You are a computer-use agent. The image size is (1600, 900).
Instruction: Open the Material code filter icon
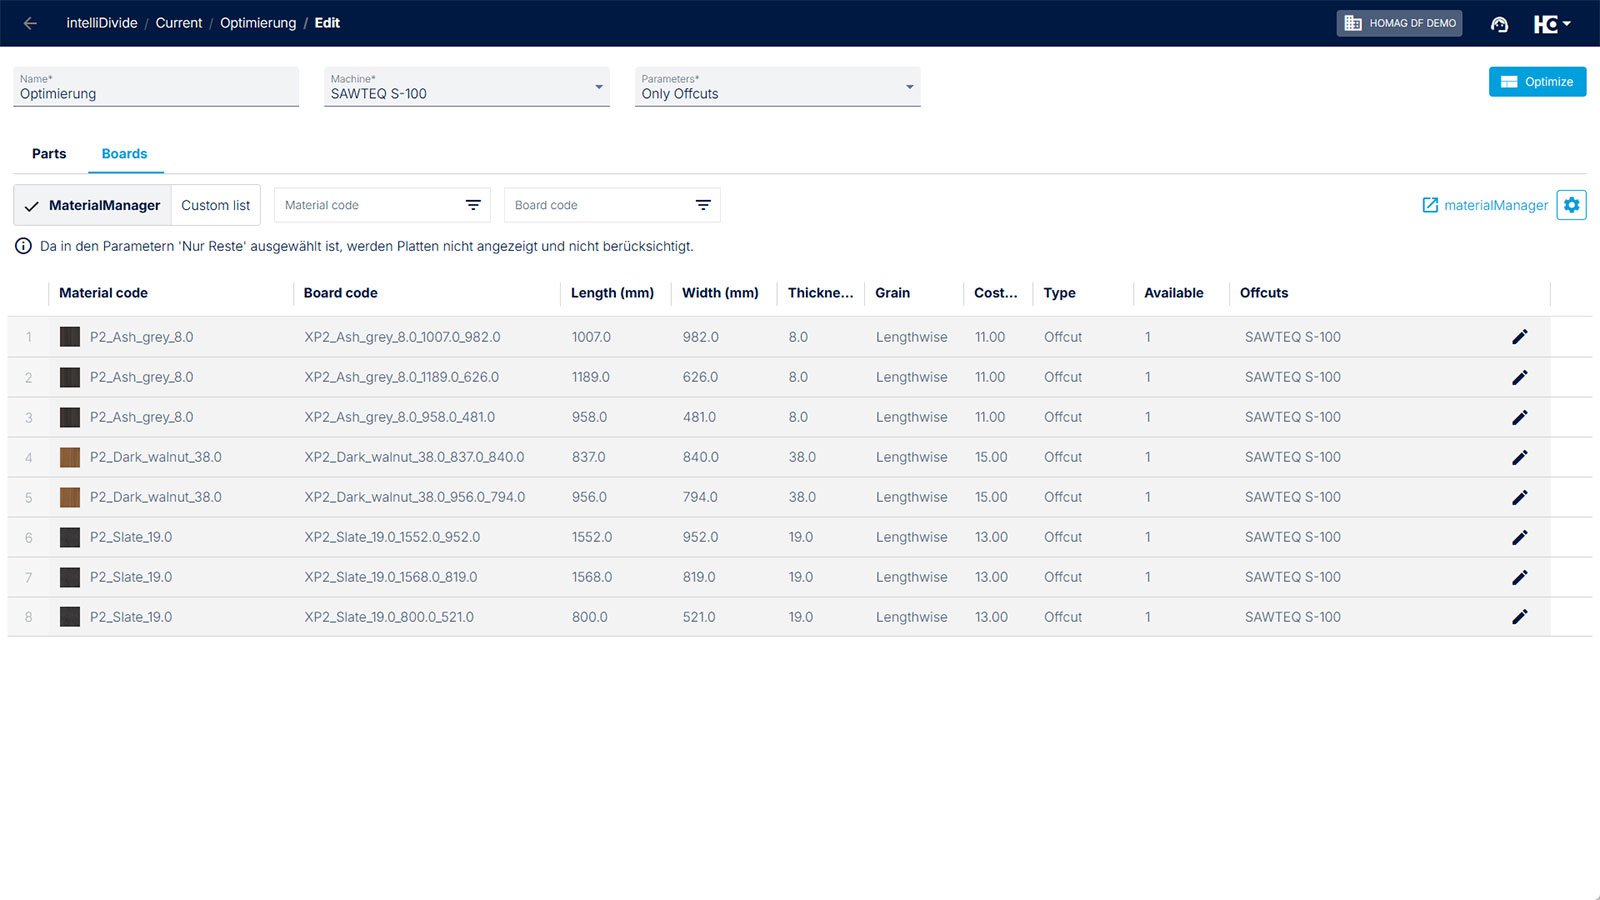473,205
